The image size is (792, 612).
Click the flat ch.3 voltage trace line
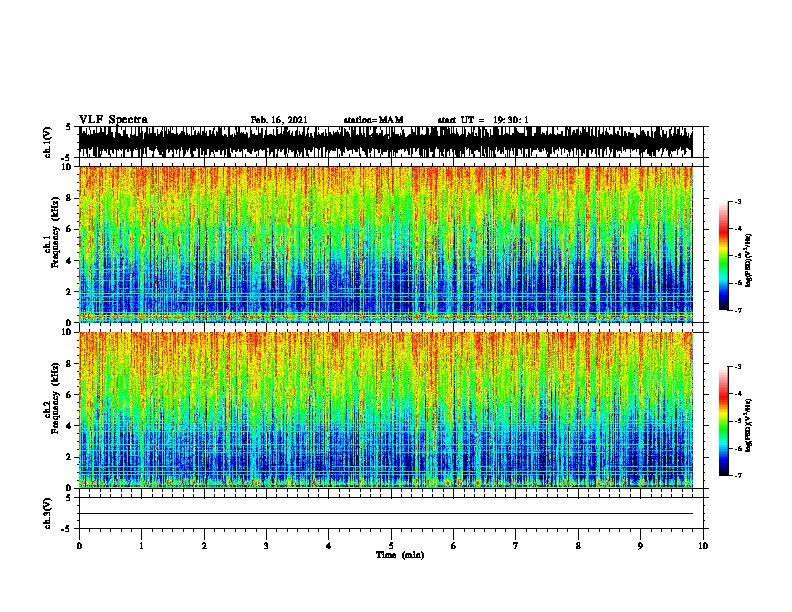(386, 514)
